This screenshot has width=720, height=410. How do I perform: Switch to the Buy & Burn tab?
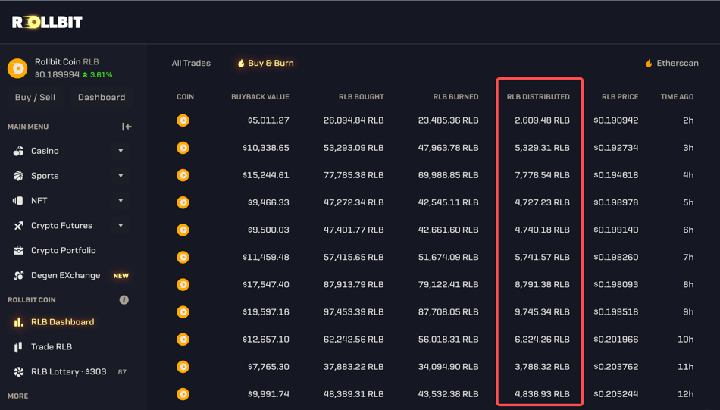pos(265,63)
